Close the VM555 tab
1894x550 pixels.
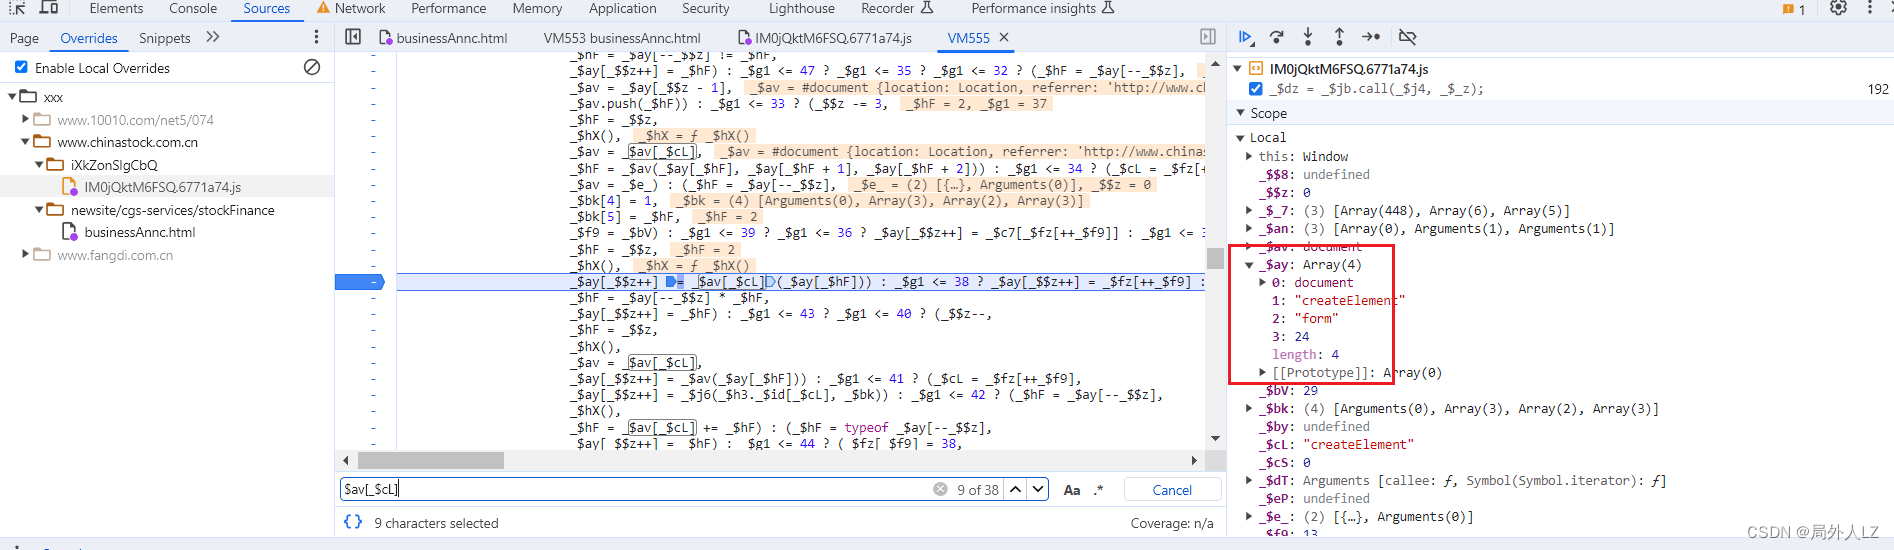tap(1004, 37)
